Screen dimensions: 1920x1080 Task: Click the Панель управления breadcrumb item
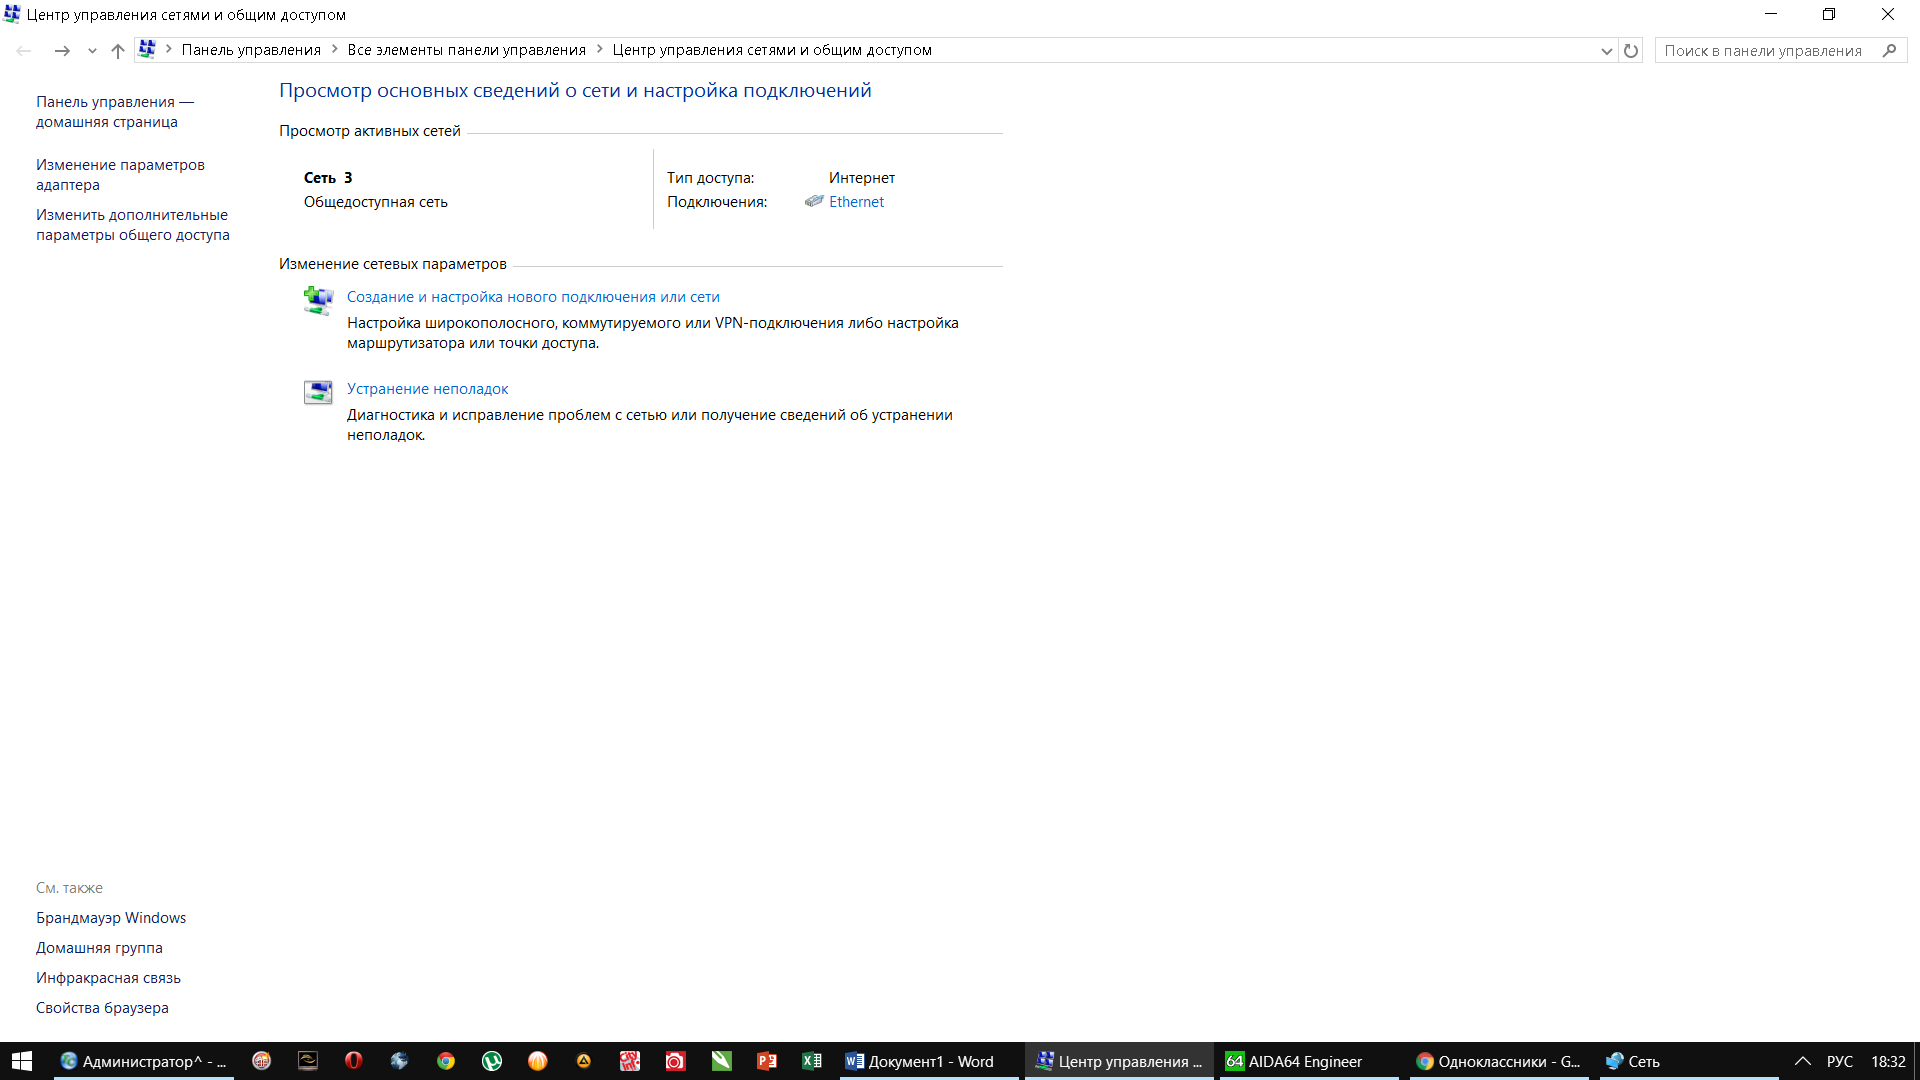(251, 50)
